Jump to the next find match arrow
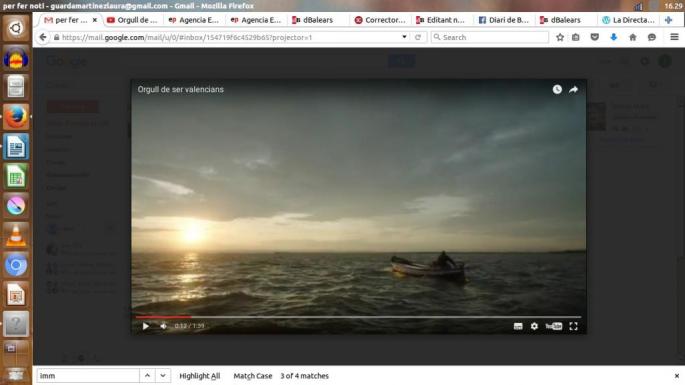This screenshot has height=385, width=685. [163, 376]
